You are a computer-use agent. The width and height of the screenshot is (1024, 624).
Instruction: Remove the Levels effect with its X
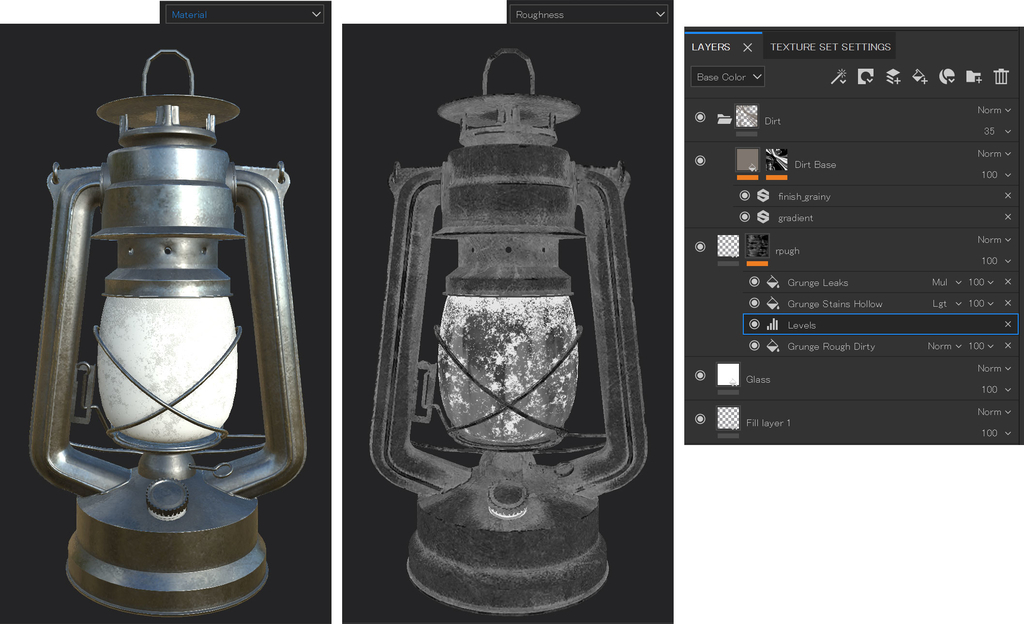pyautogui.click(x=1008, y=324)
